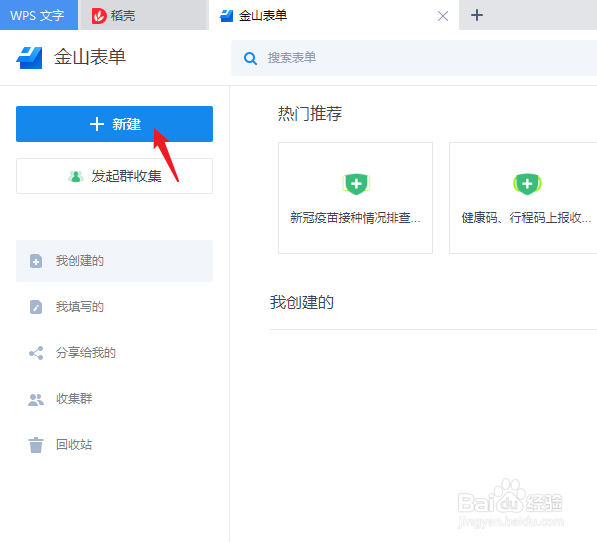Click the 发起群收集 button
The height and width of the screenshot is (542, 597).
pos(114,176)
